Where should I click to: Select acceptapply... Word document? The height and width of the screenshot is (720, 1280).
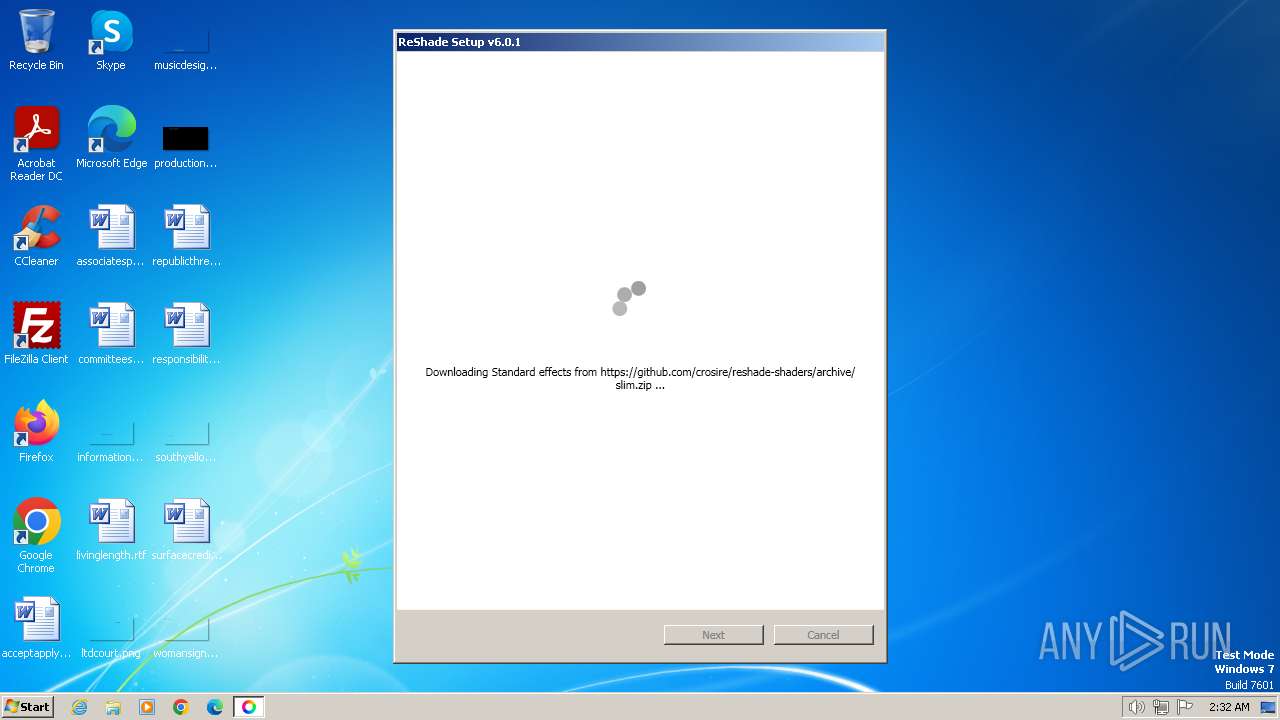pos(36,628)
